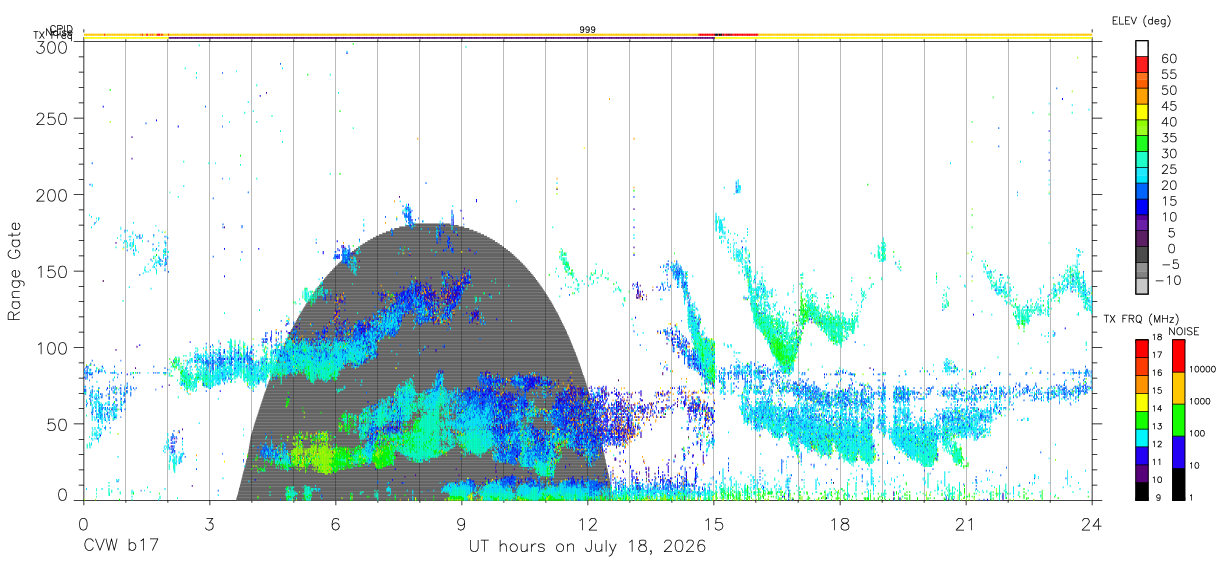Click the "30" value on the ELEV scale
Viewport: 1228px width, 567px height.
click(x=1169, y=154)
